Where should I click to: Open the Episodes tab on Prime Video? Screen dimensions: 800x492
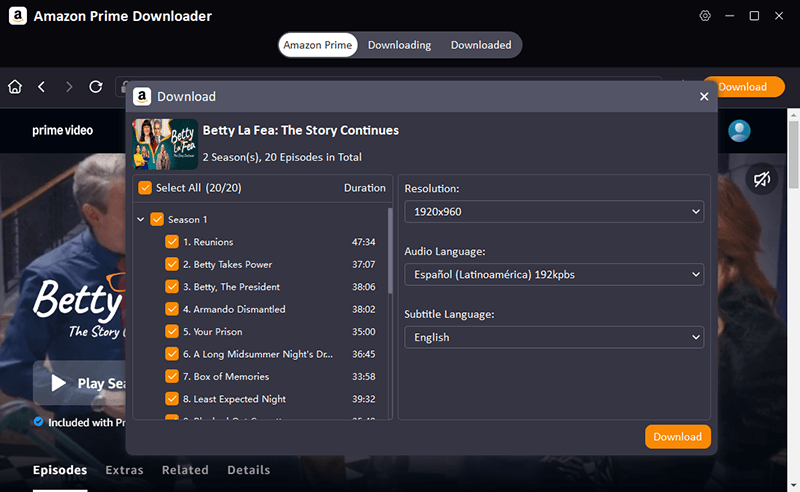coord(60,470)
